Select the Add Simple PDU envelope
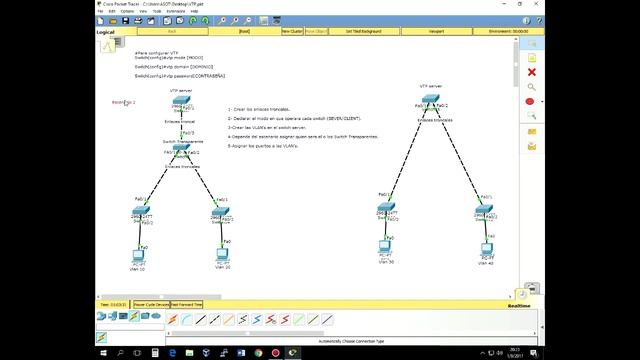The width and height of the screenshot is (640, 360). (x=532, y=131)
